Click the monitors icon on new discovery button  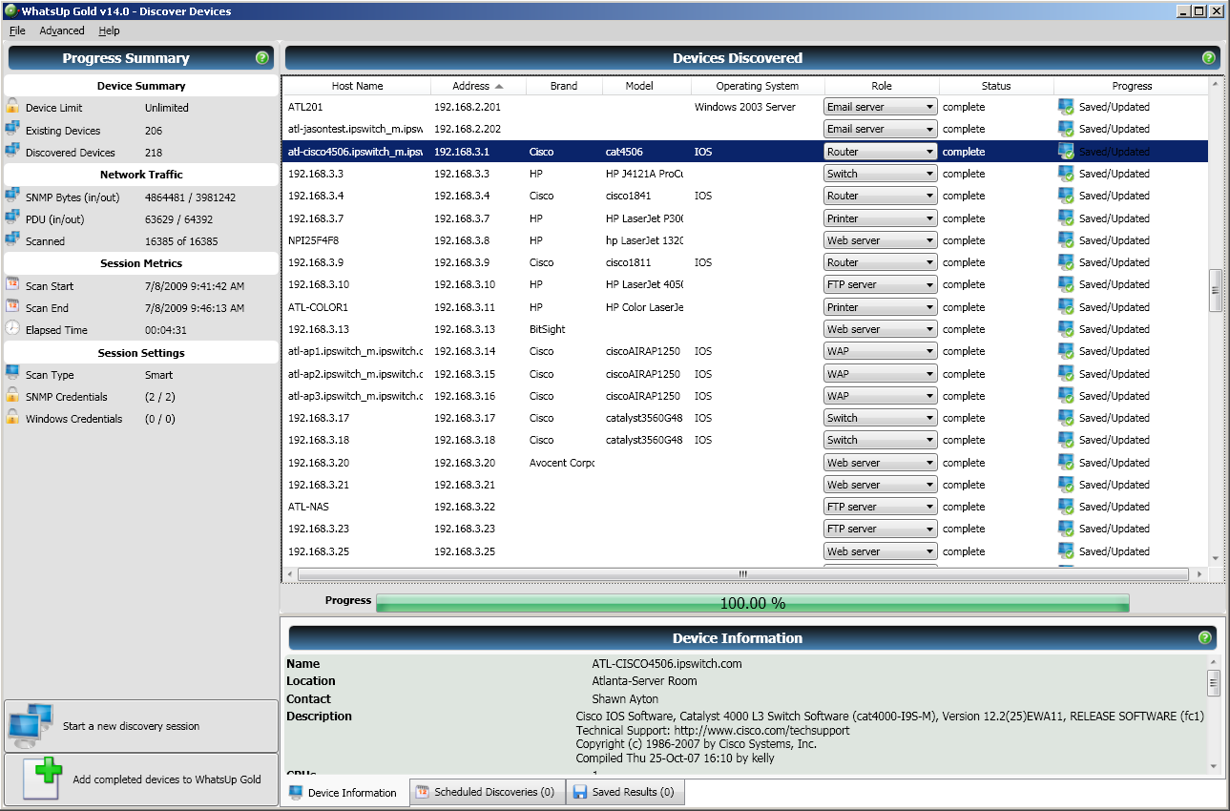point(30,725)
